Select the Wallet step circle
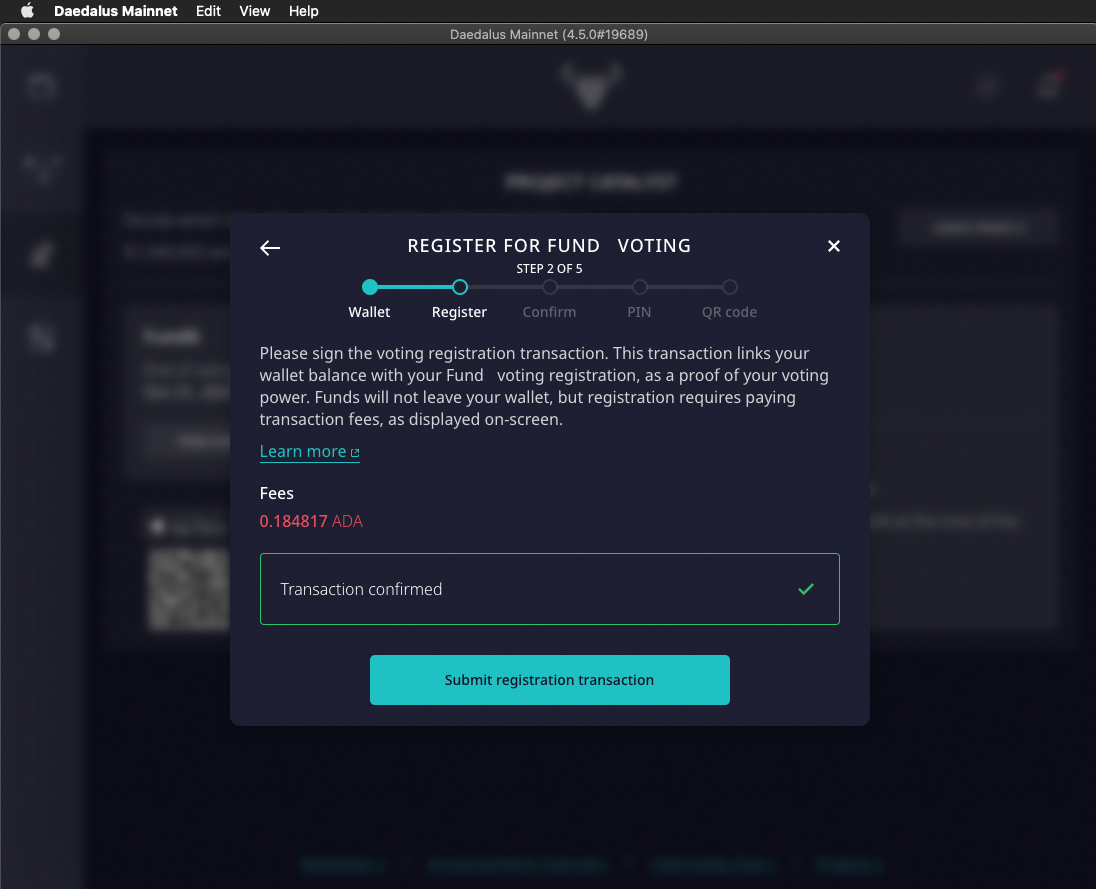 (x=370, y=287)
